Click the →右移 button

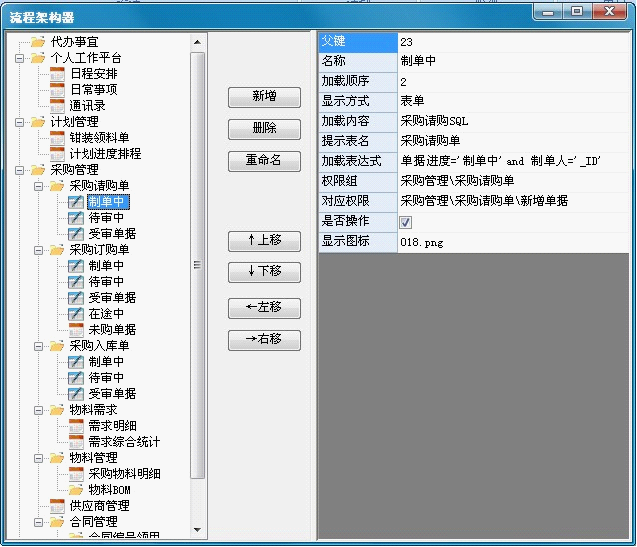264,340
